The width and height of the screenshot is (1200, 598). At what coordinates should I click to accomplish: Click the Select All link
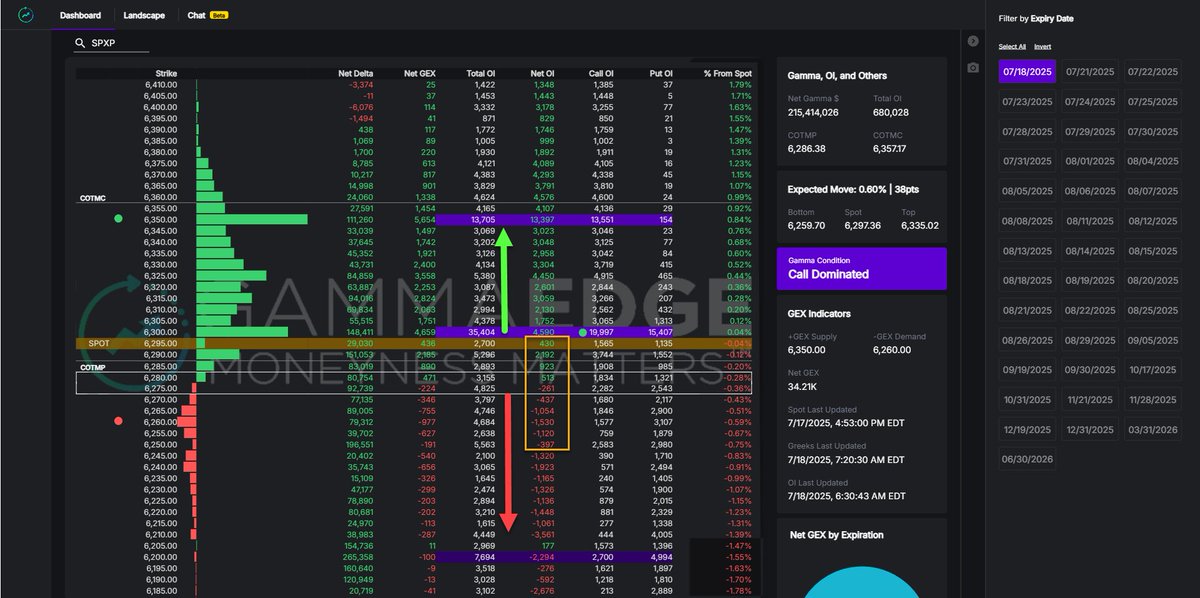pos(1012,46)
